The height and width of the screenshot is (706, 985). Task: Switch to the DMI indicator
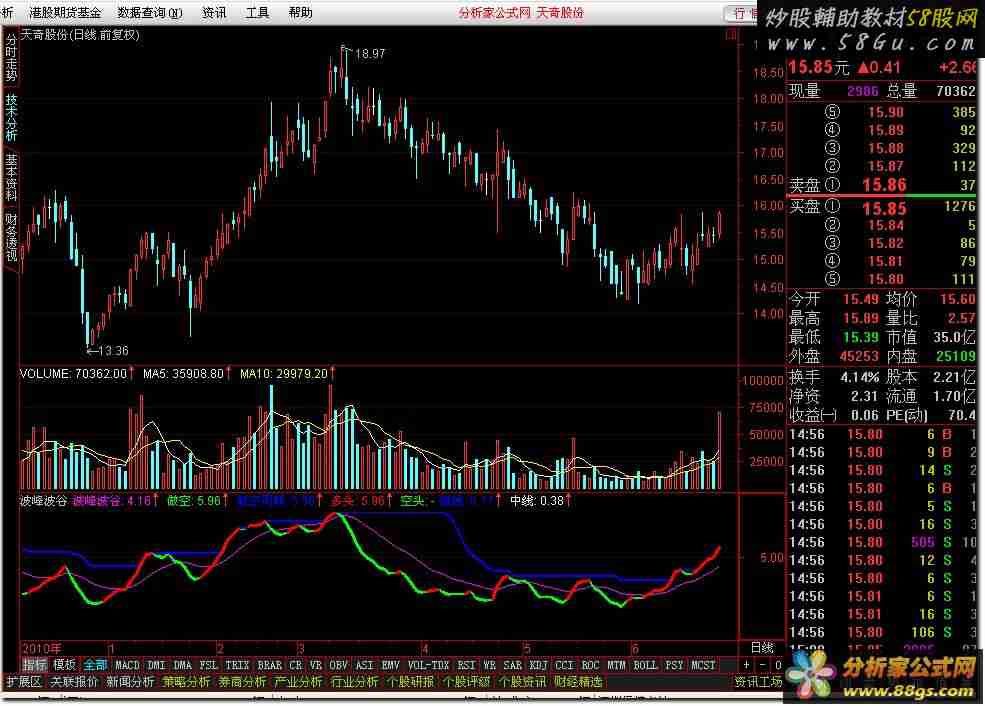(156, 665)
